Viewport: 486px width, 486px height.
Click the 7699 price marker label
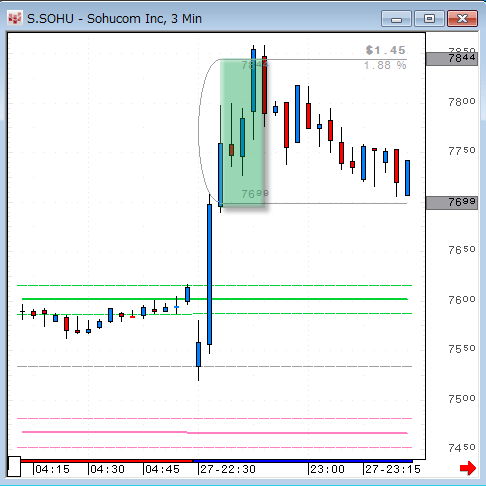pos(452,203)
